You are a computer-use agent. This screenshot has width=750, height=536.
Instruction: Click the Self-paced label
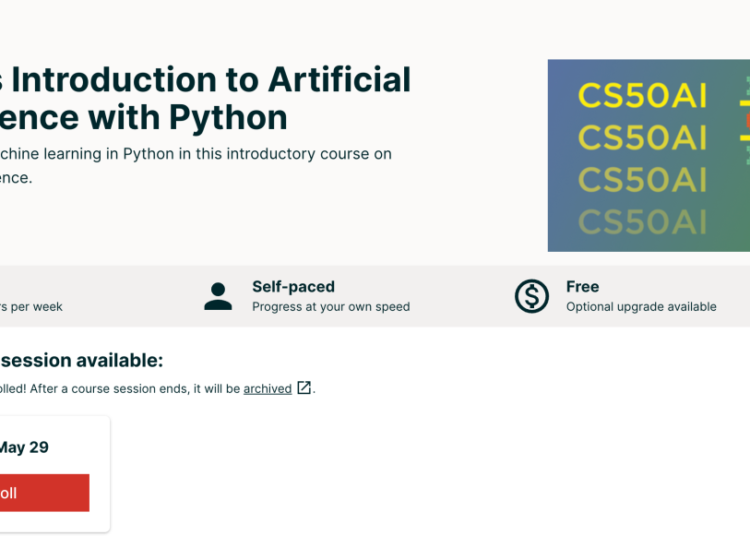click(x=293, y=287)
